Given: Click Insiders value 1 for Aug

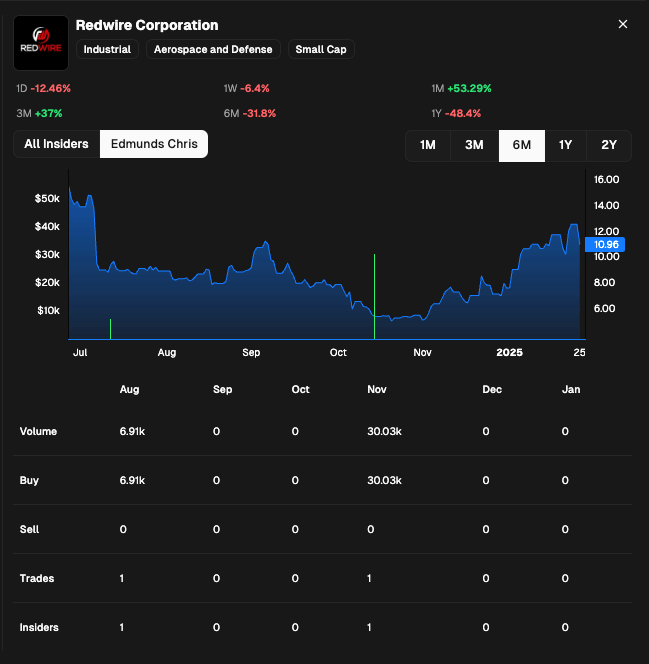Looking at the screenshot, I should pos(122,628).
